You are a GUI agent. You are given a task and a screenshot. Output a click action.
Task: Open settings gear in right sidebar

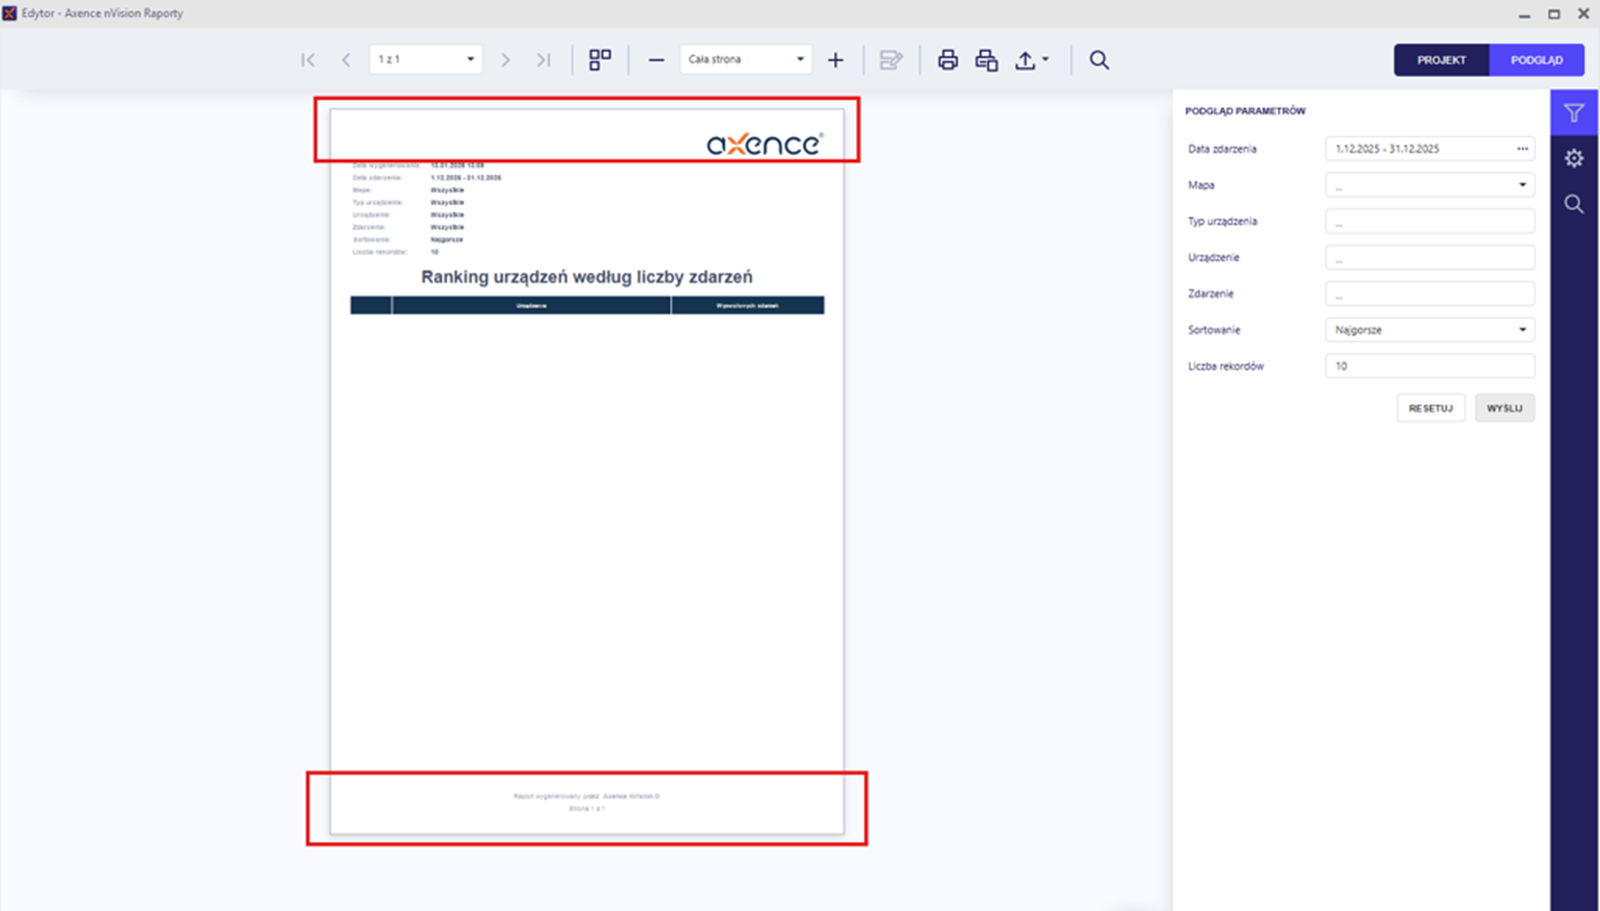coord(1574,158)
